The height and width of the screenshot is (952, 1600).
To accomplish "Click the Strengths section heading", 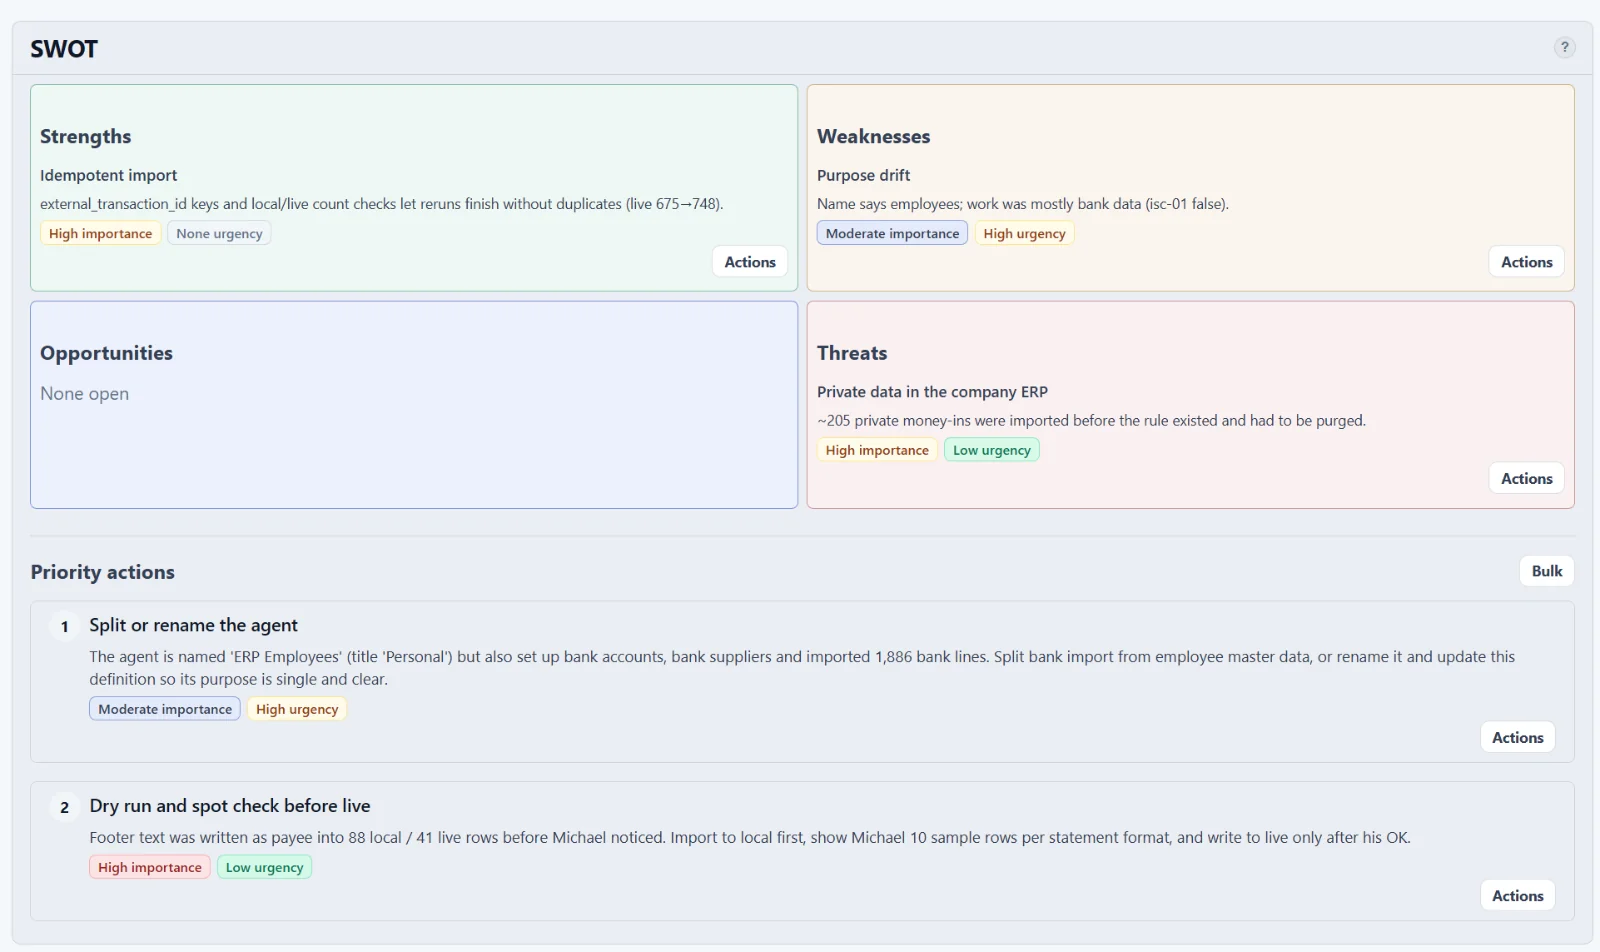I will click(85, 136).
